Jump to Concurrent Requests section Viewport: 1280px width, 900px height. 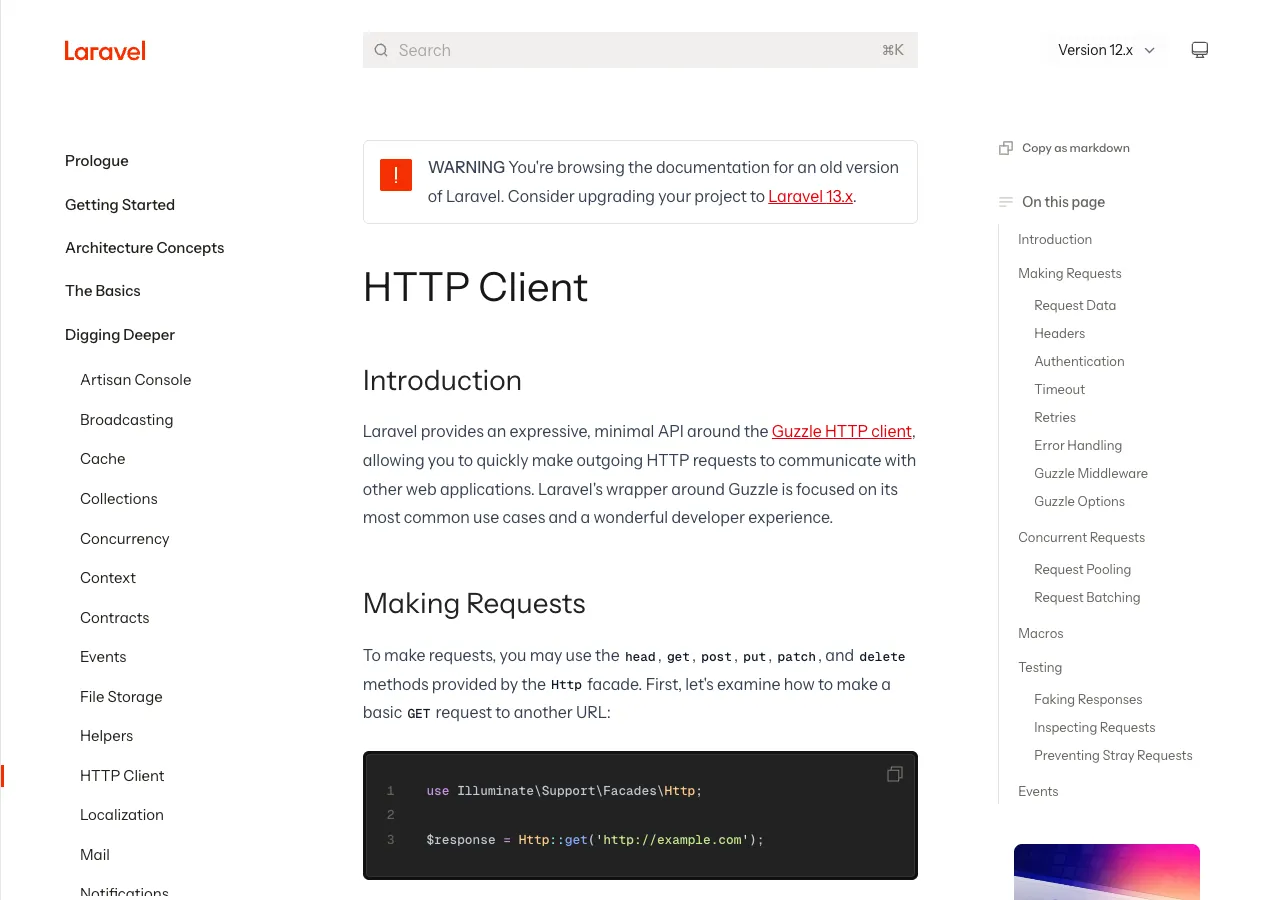tap(1082, 537)
